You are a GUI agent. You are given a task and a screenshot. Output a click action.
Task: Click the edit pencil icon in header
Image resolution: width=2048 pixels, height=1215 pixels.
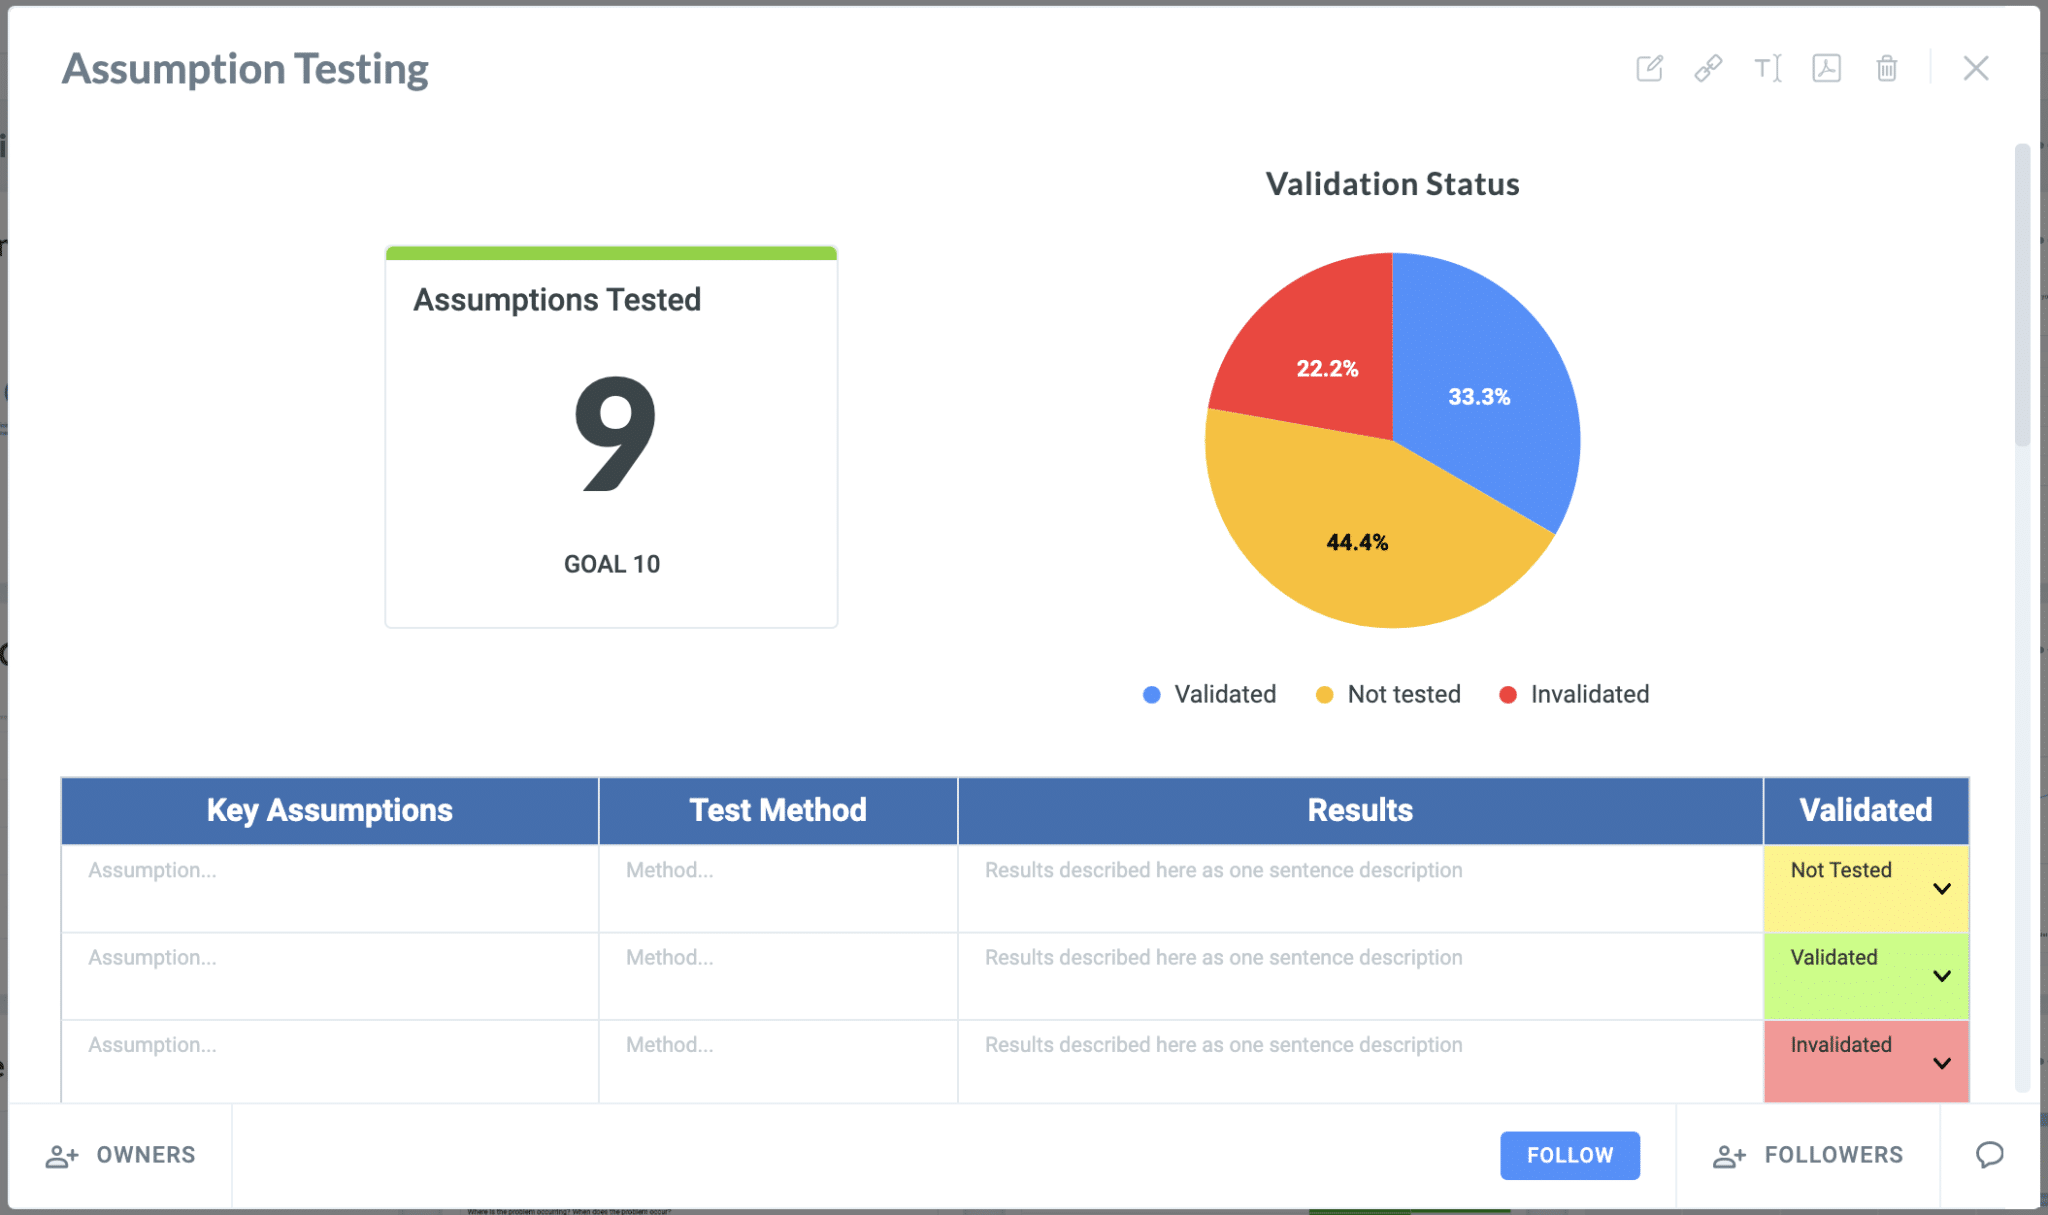coord(1649,68)
